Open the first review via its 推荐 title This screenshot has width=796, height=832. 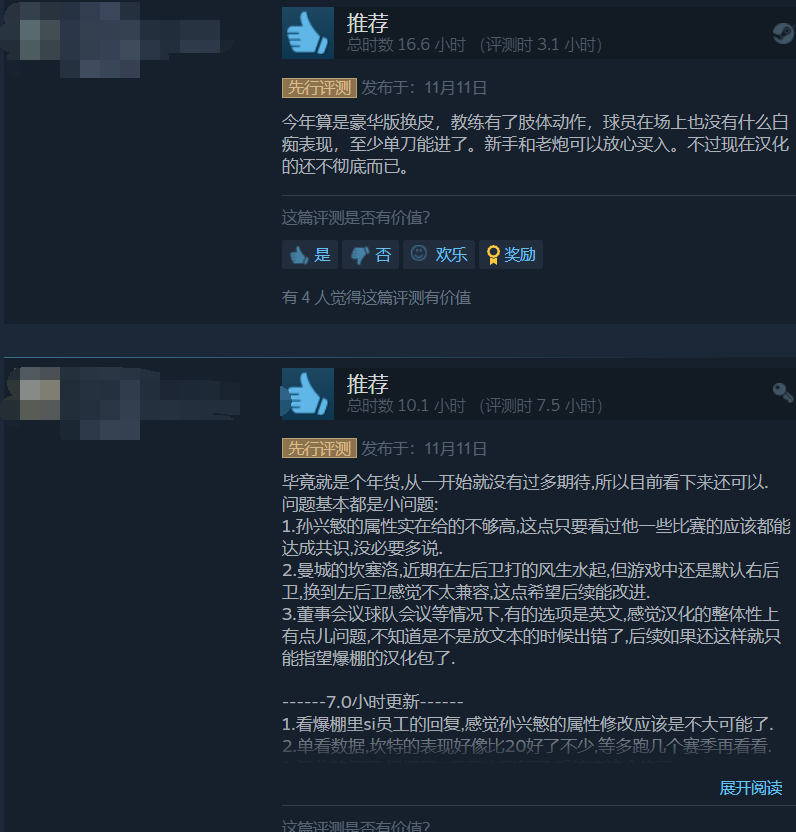(x=368, y=23)
